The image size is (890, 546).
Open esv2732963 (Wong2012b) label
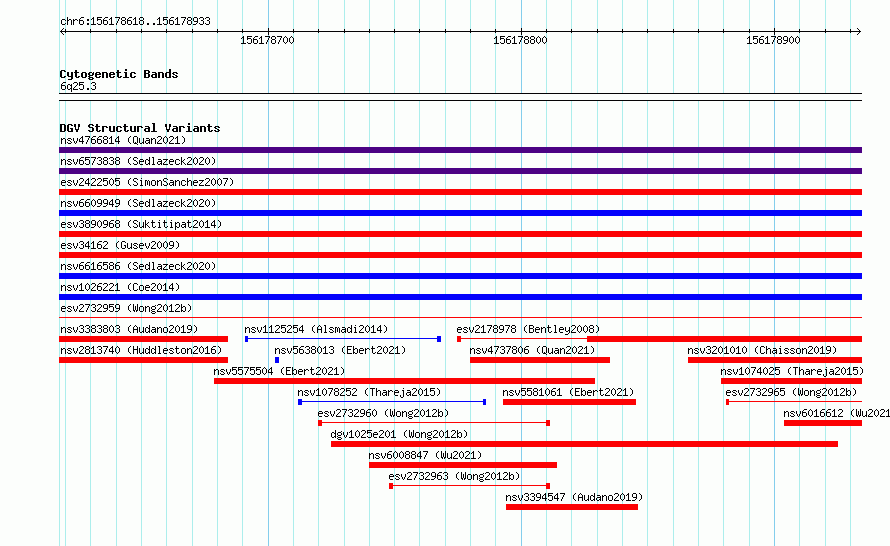[x=454, y=476]
